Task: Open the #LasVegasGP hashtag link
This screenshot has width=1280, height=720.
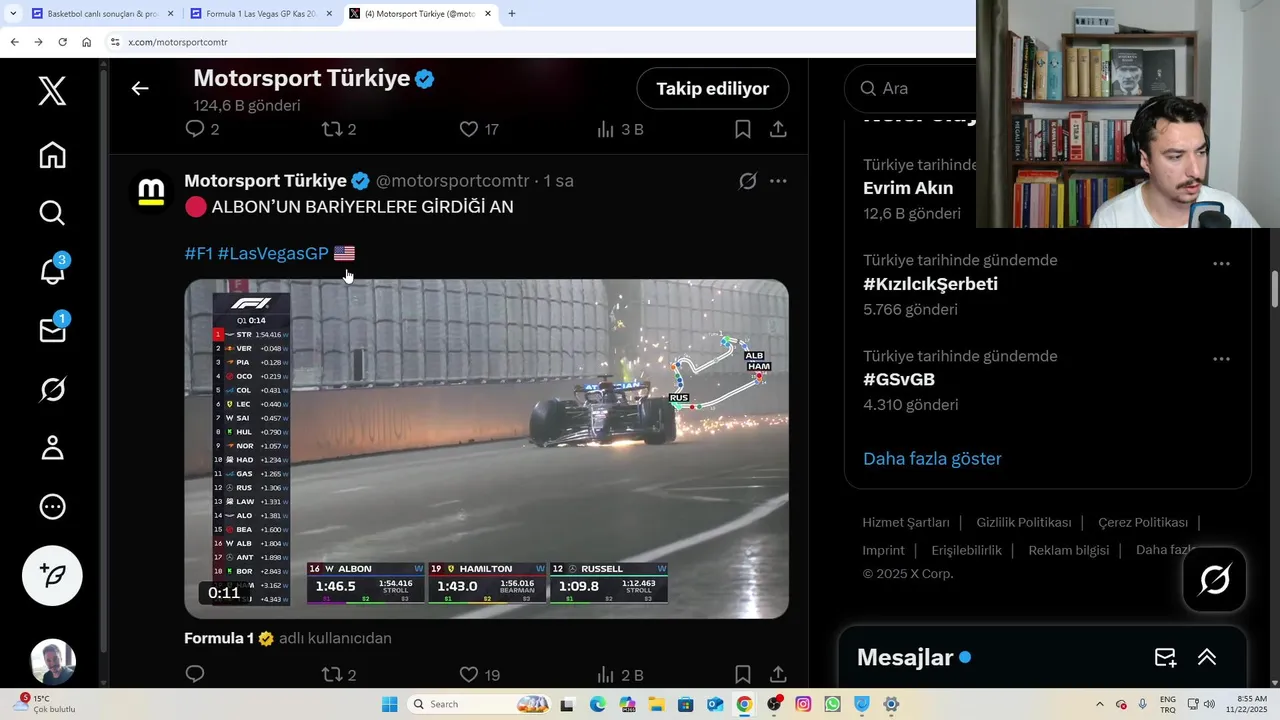Action: [x=273, y=253]
